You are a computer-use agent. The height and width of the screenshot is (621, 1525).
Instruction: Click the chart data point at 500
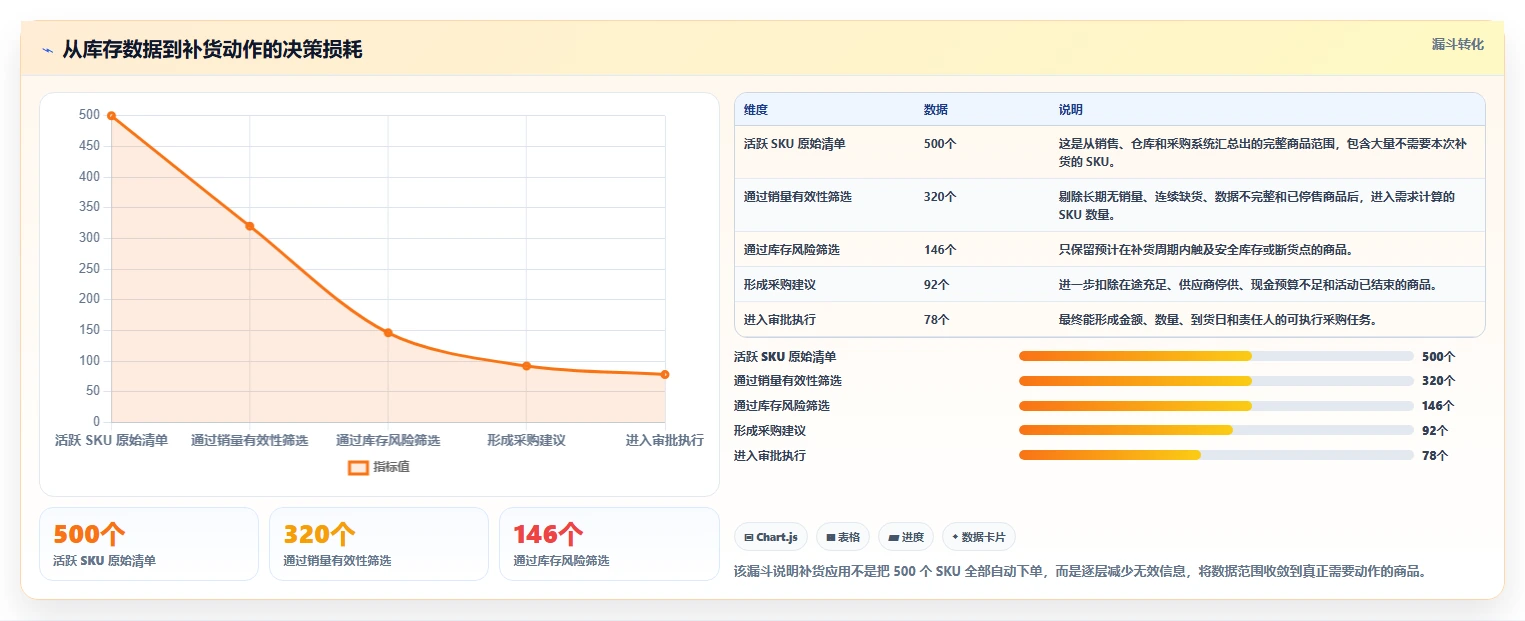coord(111,116)
